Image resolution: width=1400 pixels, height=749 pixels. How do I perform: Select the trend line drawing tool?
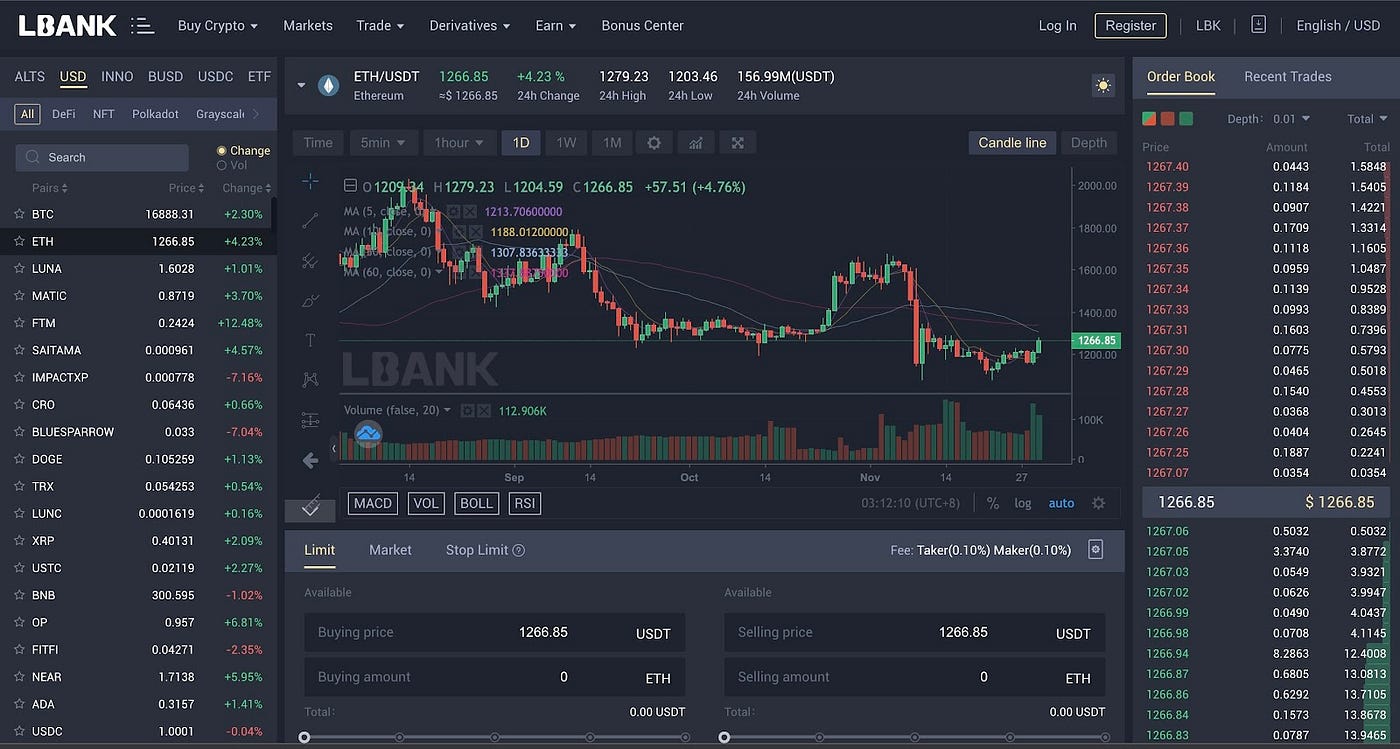click(310, 221)
